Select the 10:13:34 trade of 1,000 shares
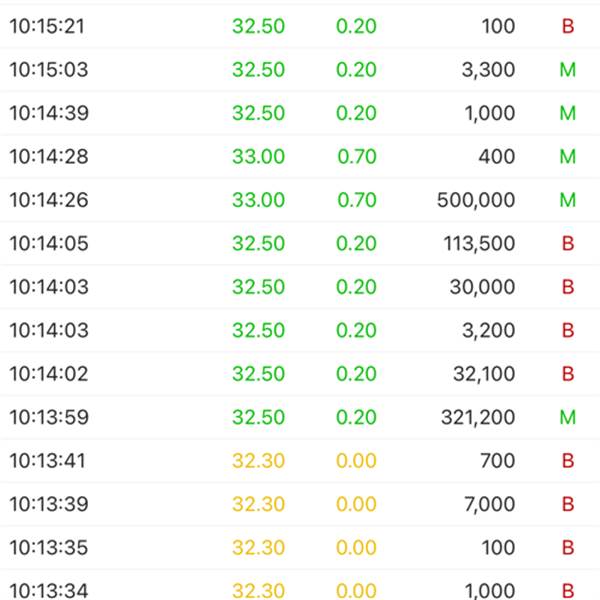 300,585
